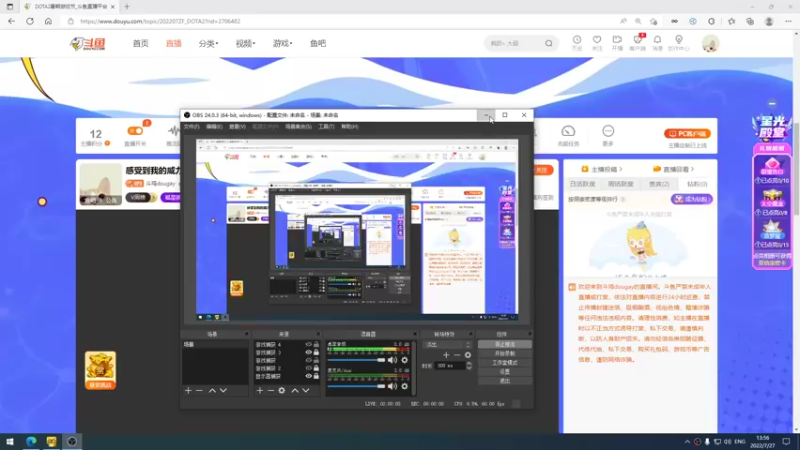Expand 分类 menu in Douyu header
The height and width of the screenshot is (450, 800).
tap(208, 43)
